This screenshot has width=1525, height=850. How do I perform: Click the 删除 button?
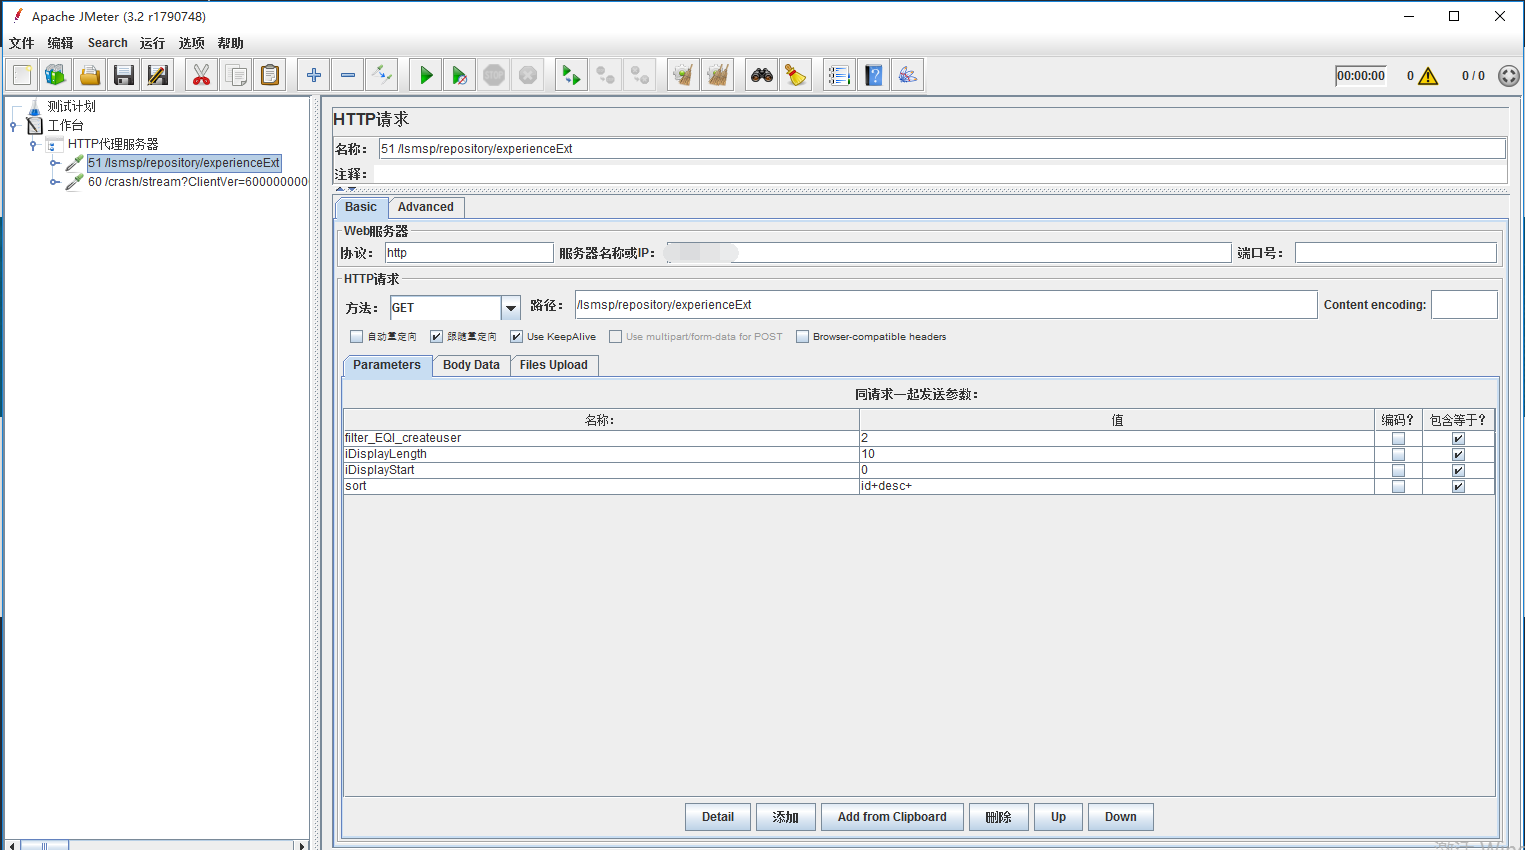coord(998,817)
